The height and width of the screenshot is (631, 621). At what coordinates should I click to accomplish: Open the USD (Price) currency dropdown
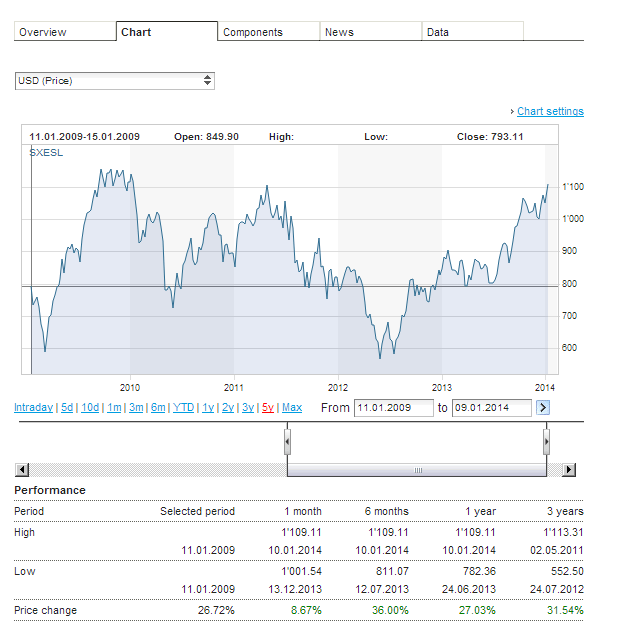tap(115, 81)
